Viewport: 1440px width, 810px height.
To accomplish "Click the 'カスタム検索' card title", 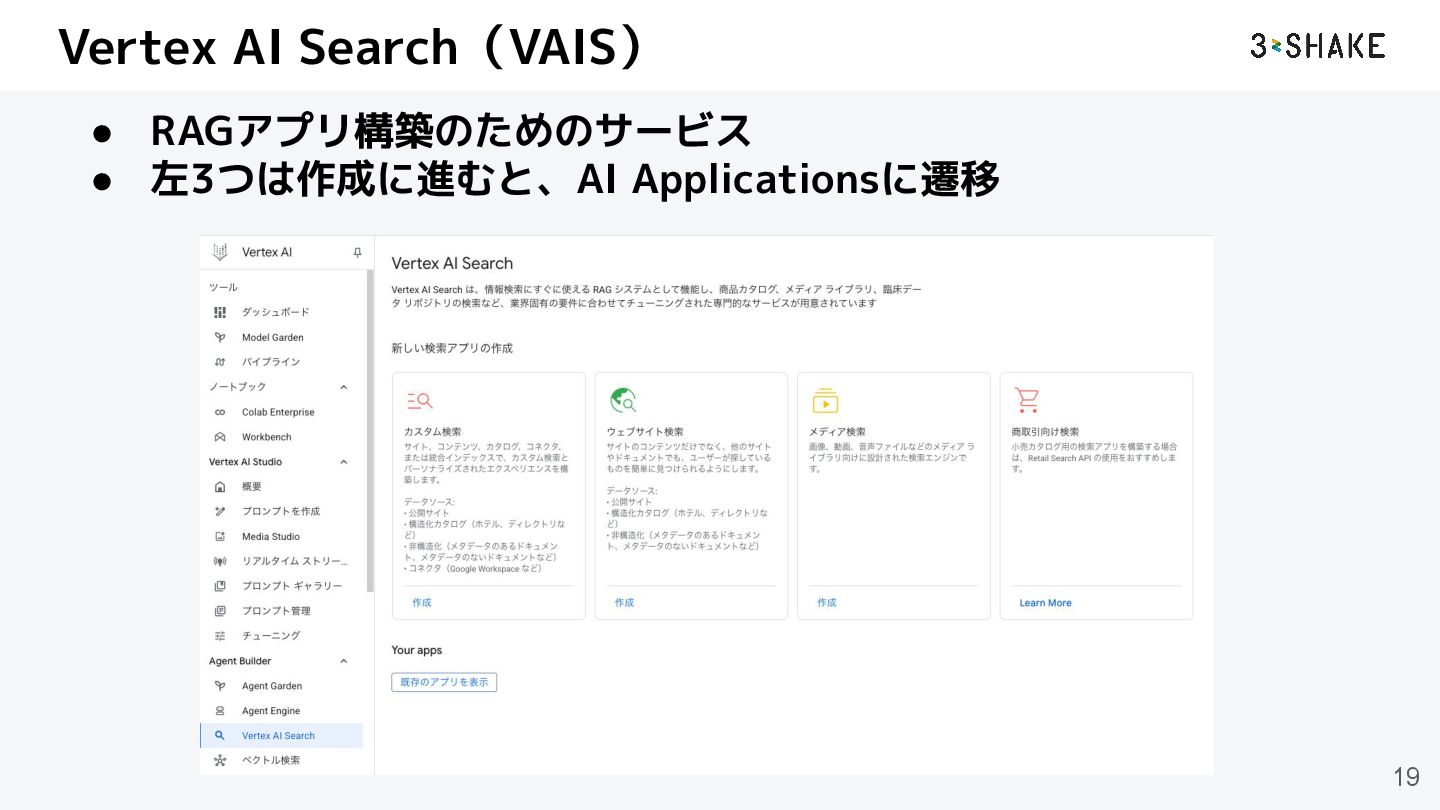I will [x=433, y=432].
